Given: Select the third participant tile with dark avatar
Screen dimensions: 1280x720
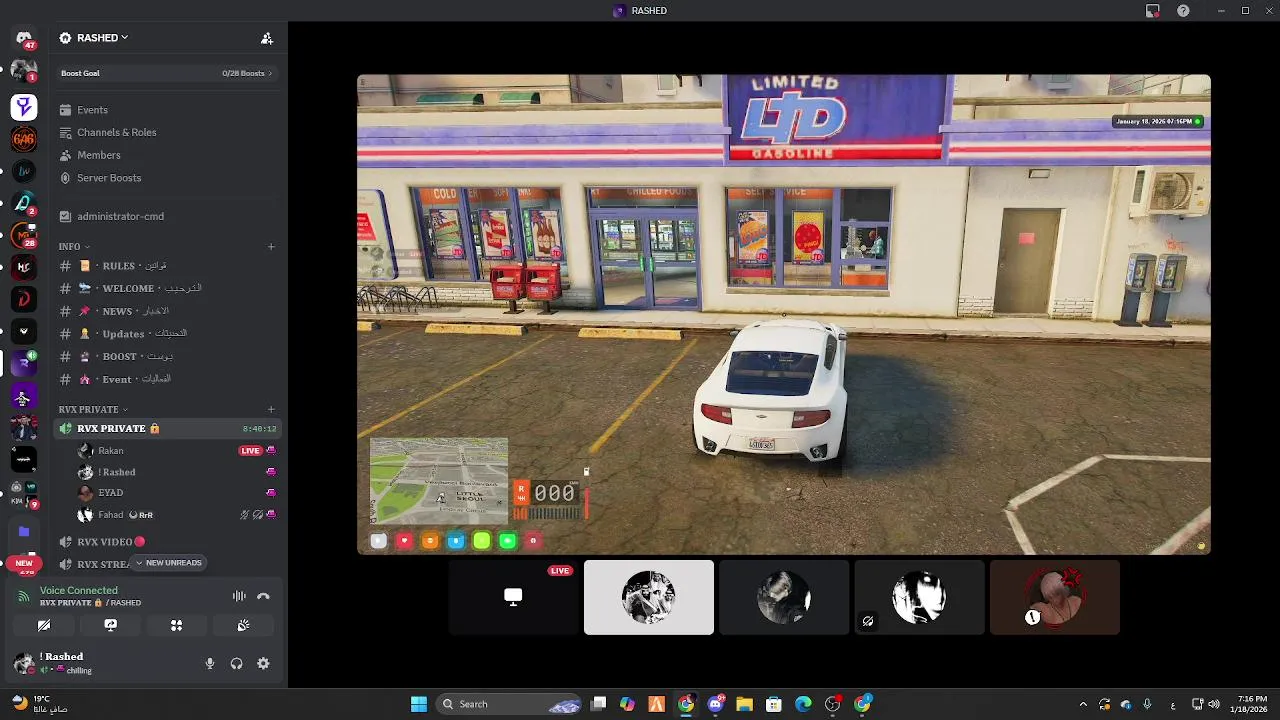Looking at the screenshot, I should tap(784, 597).
